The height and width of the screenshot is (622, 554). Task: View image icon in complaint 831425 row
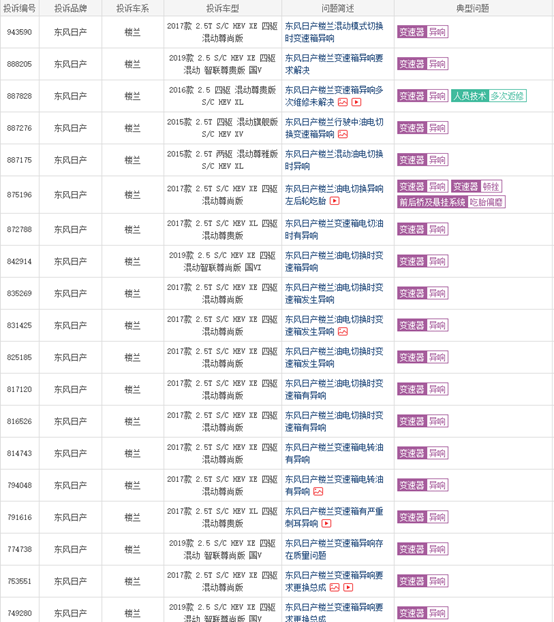(x=343, y=332)
